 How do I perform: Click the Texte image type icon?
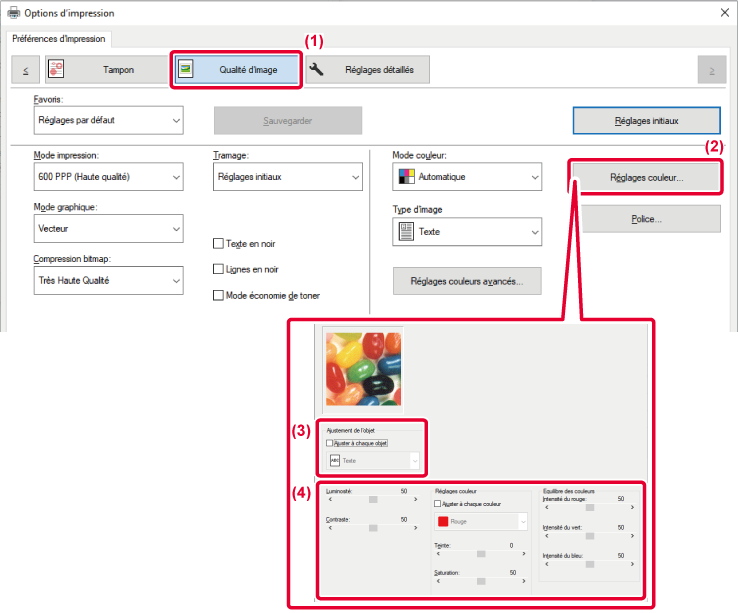pos(404,231)
